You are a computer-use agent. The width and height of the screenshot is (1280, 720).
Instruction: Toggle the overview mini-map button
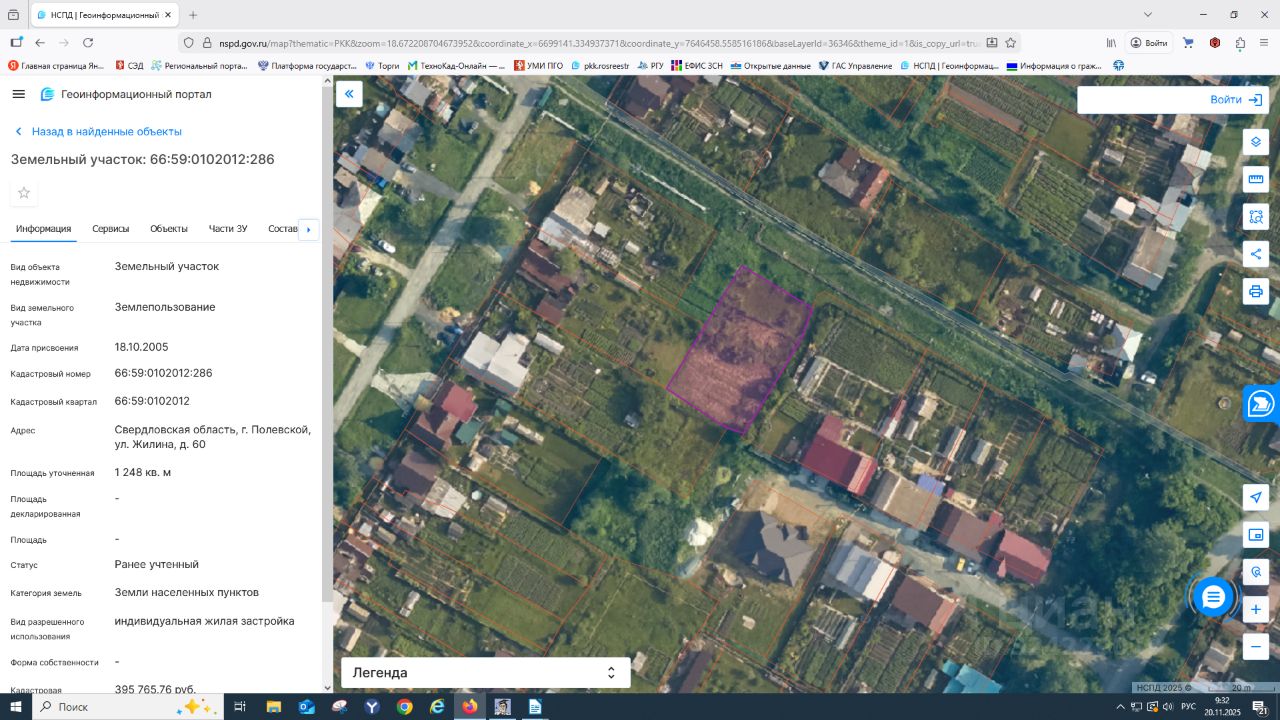(x=1255, y=535)
